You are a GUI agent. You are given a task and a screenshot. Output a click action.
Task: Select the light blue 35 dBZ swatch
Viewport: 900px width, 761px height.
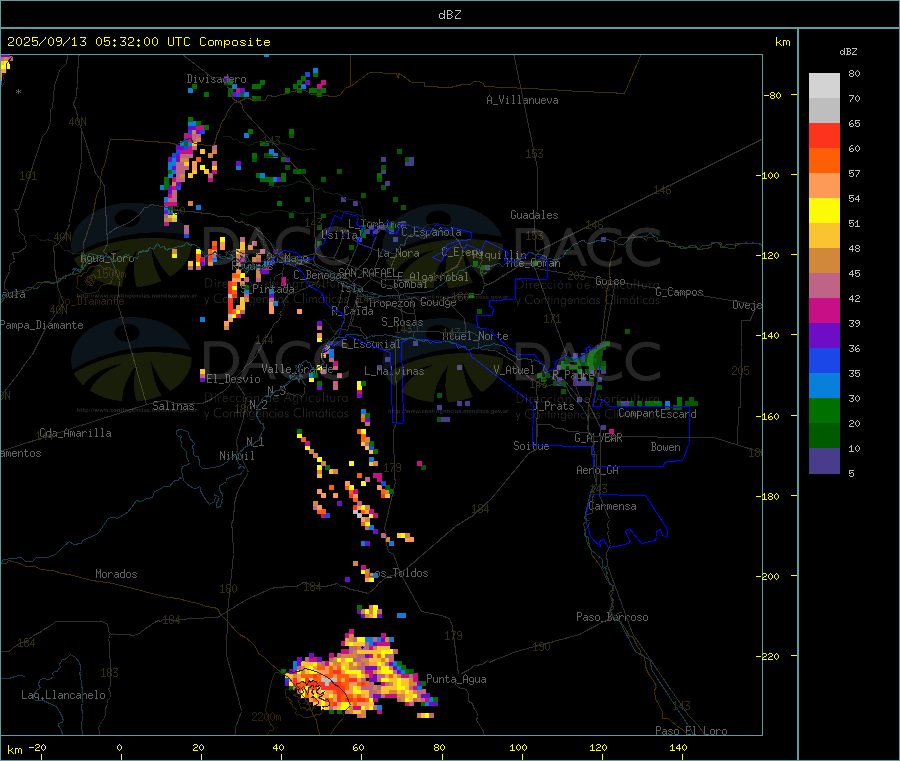click(824, 385)
